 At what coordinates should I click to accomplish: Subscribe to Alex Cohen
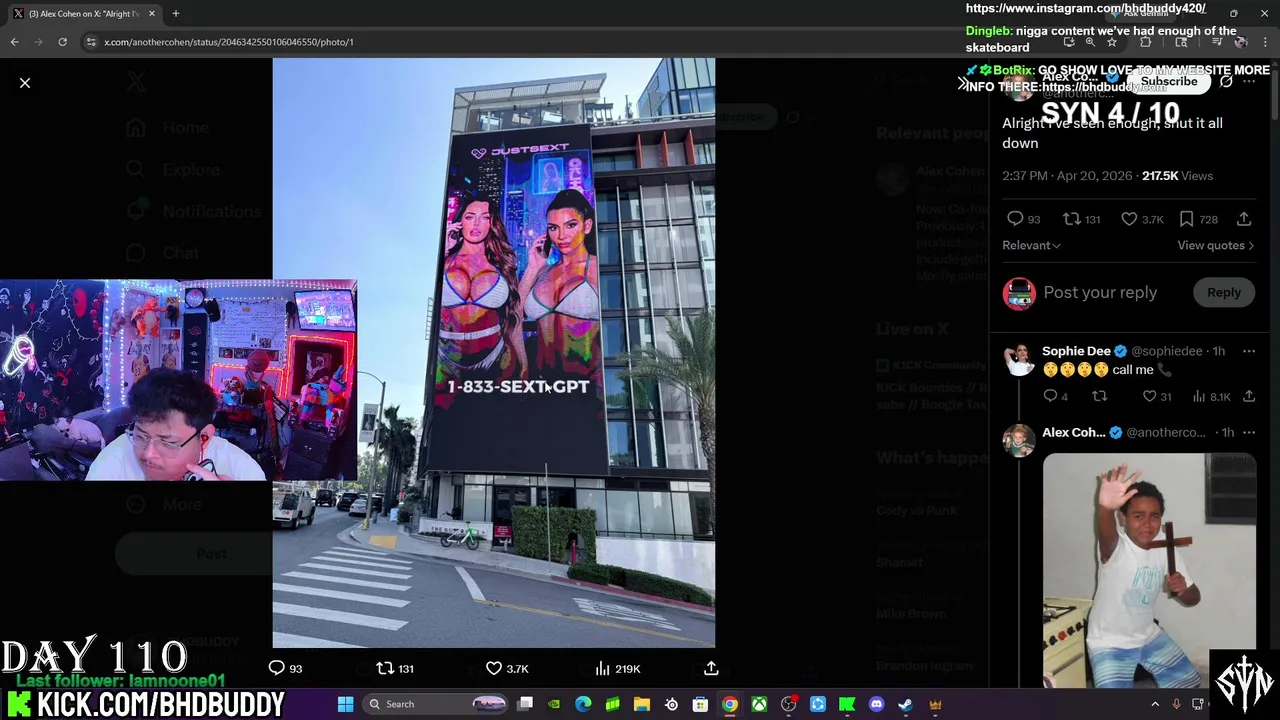(1168, 82)
